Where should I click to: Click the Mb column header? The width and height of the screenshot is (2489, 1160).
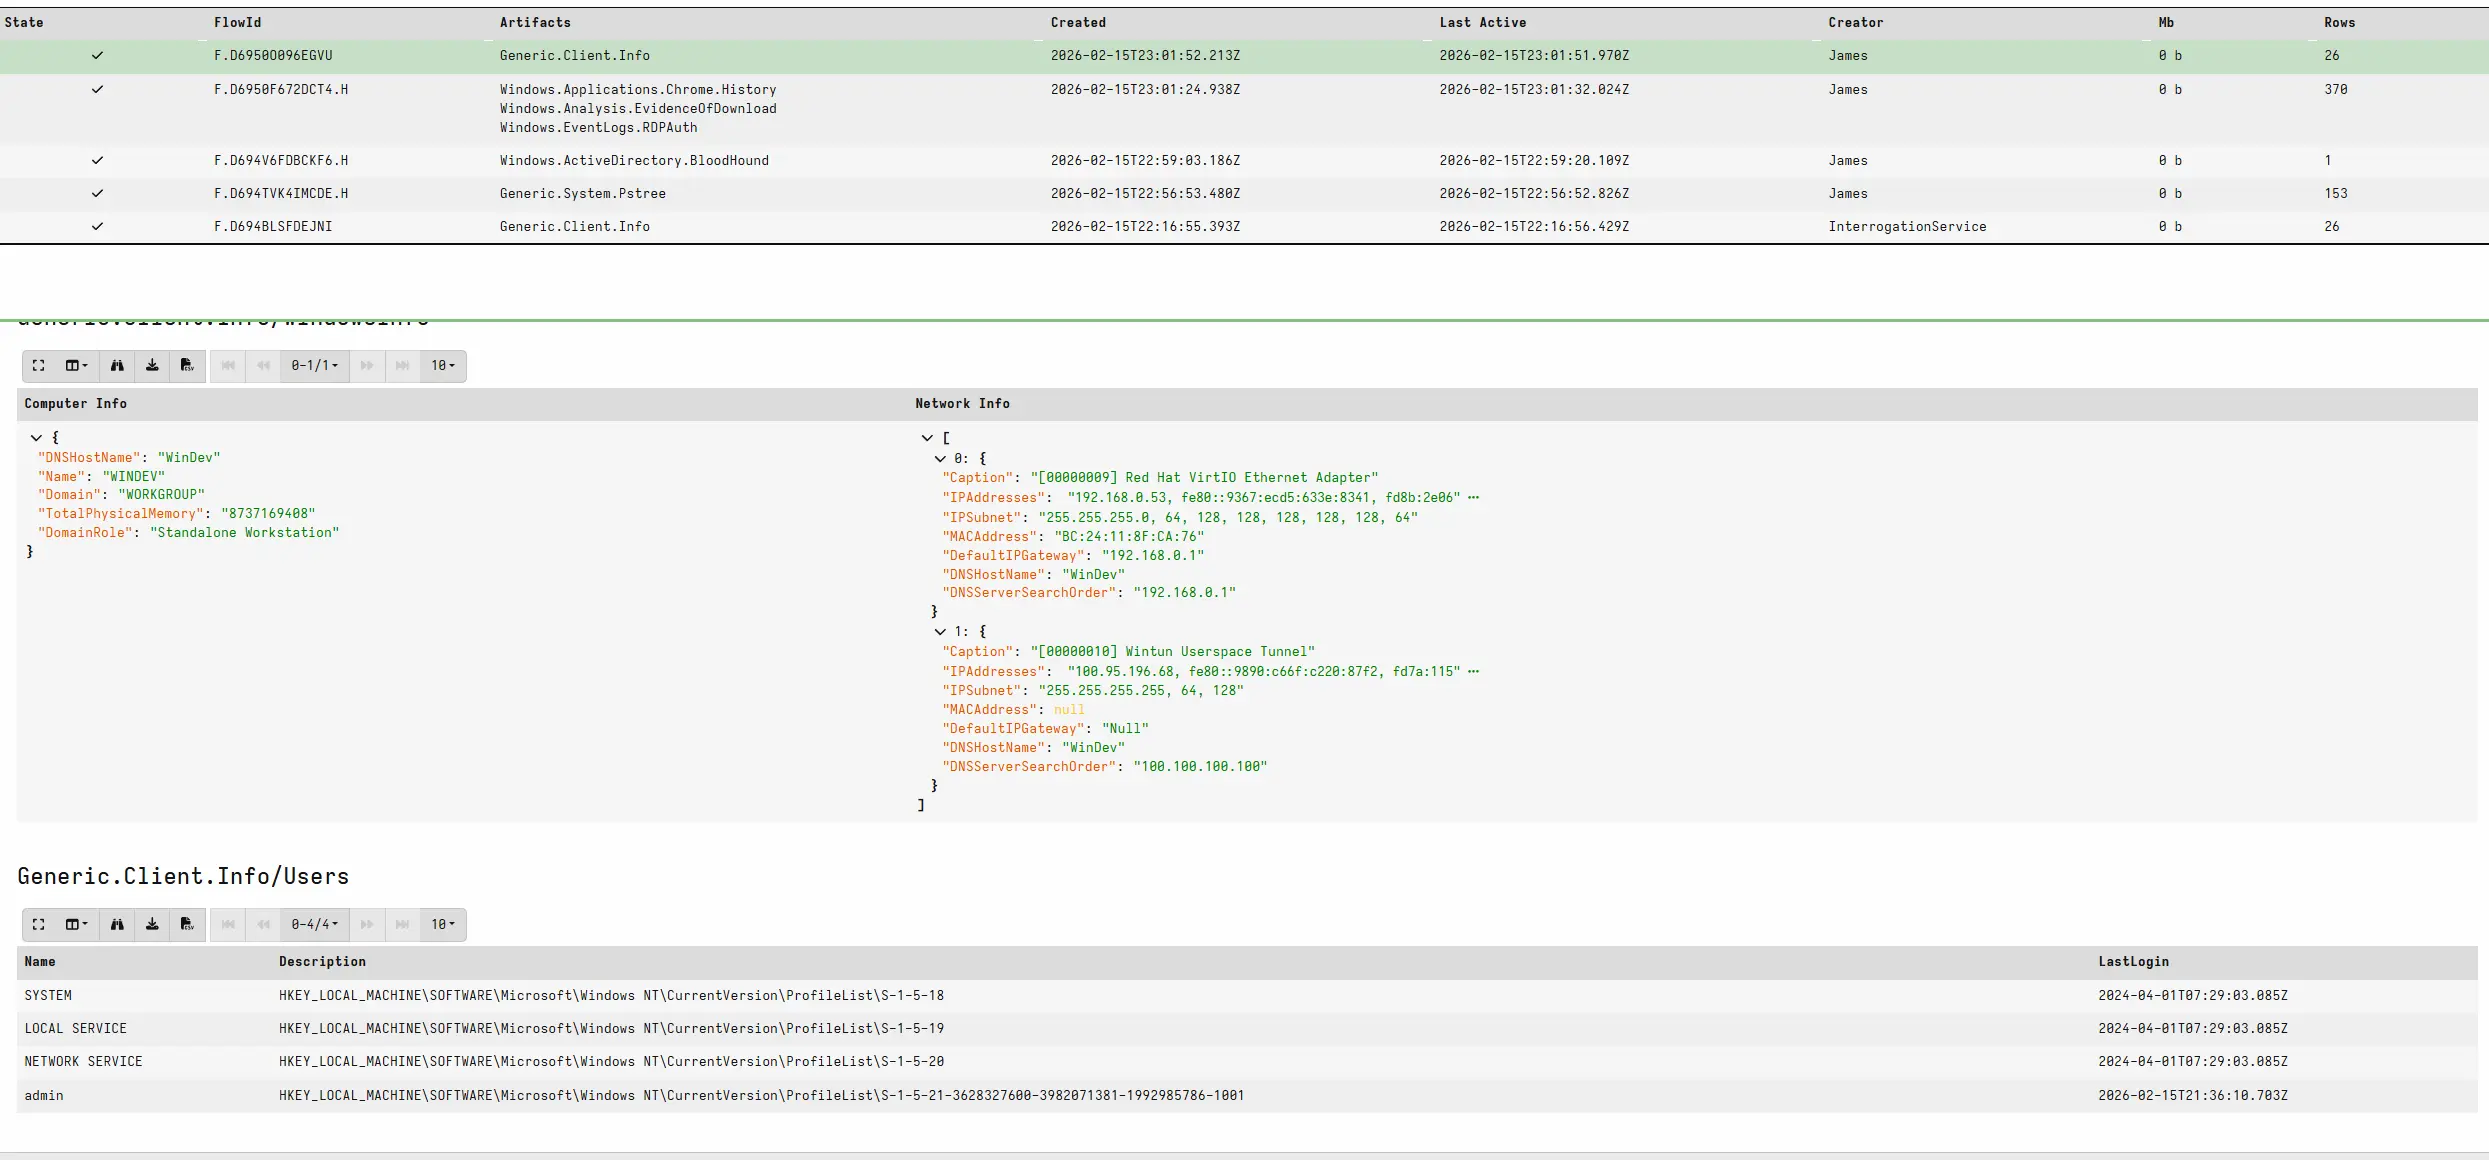click(x=2166, y=23)
